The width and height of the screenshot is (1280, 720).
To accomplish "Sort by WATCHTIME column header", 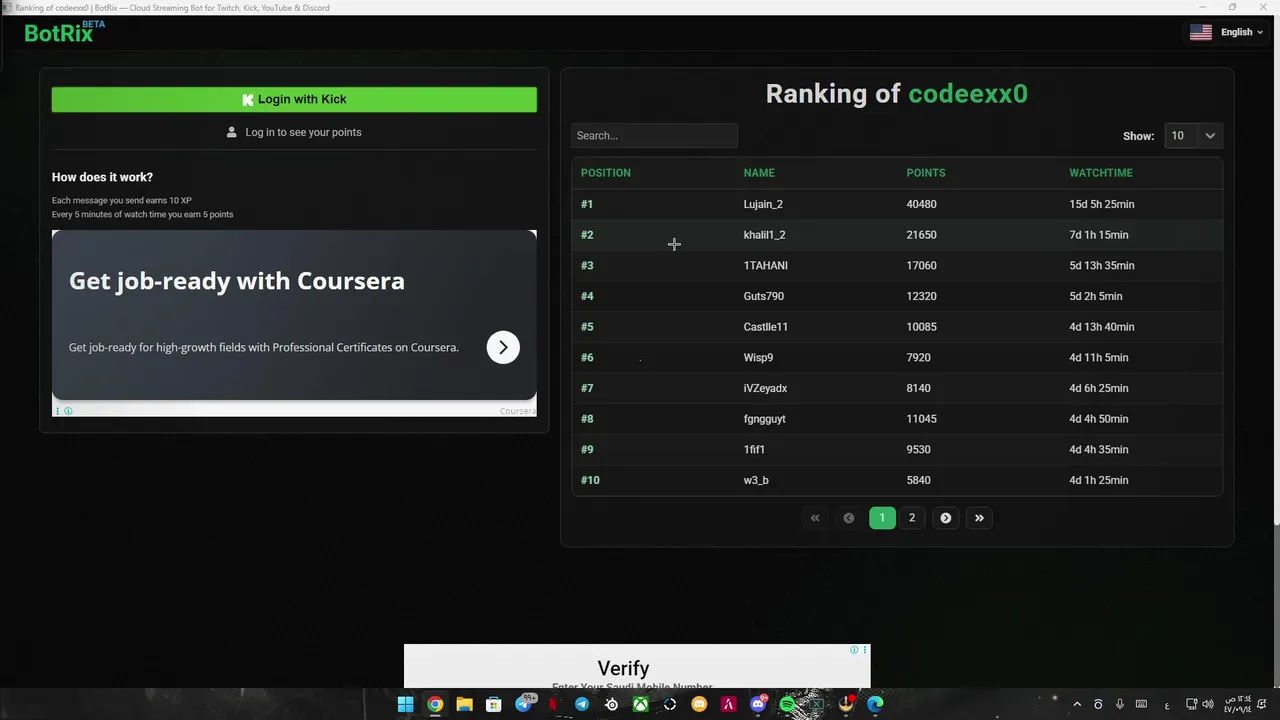I will click(1101, 173).
